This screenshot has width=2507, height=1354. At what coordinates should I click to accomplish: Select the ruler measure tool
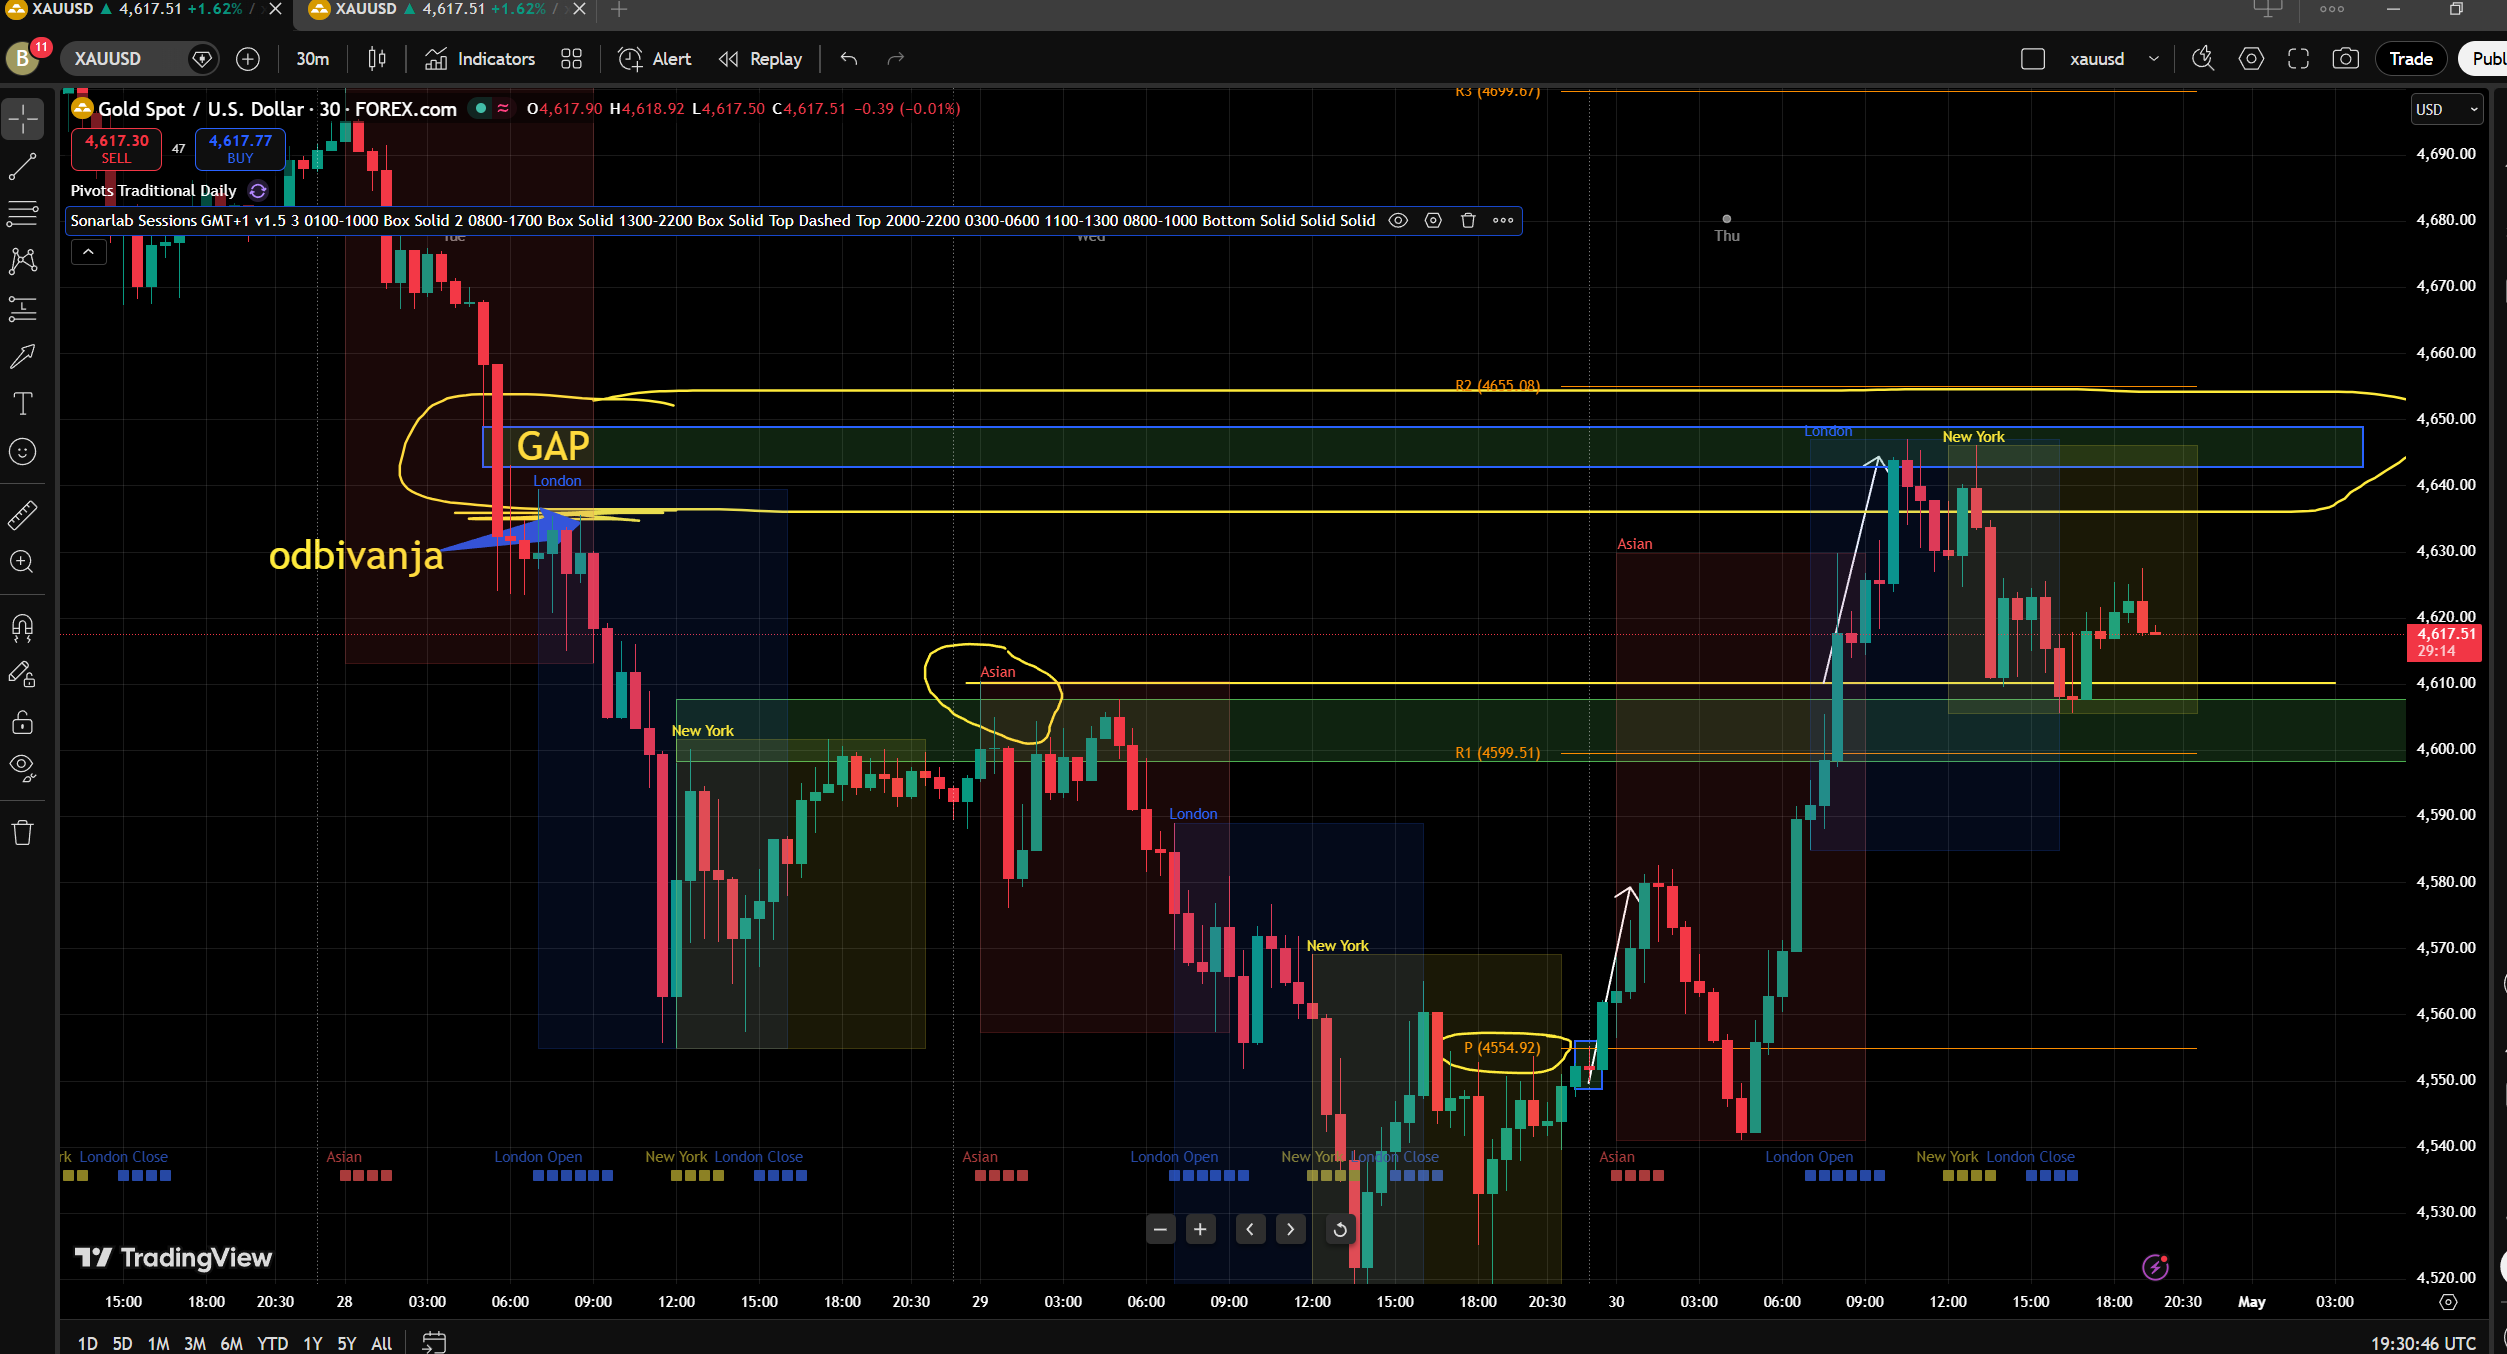click(22, 515)
